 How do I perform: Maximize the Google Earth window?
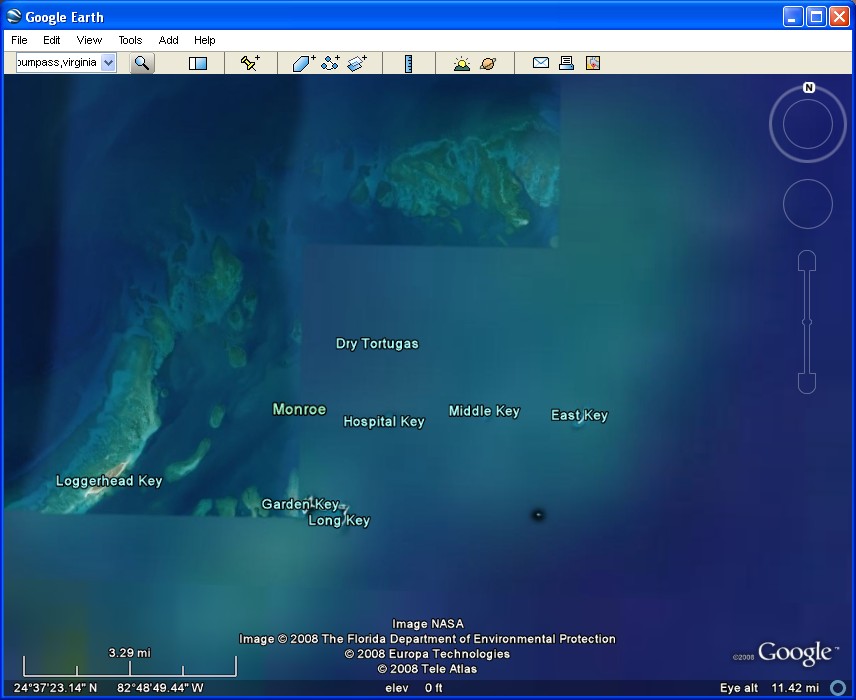tap(816, 17)
